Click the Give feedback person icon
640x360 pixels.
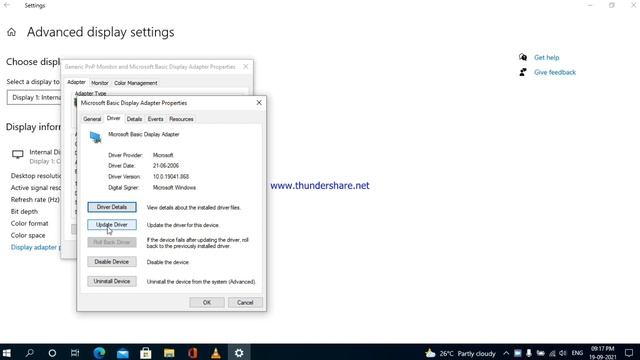(523, 72)
